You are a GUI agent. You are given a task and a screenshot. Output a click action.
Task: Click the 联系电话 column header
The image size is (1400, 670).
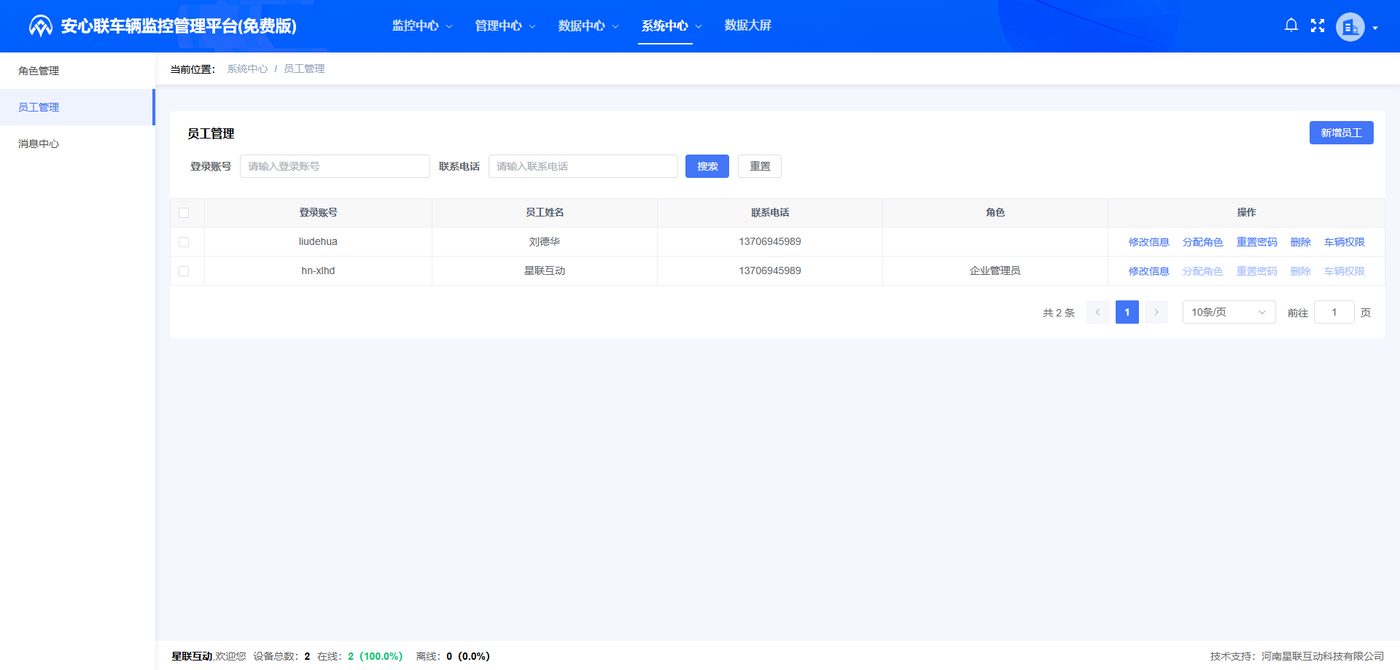(x=770, y=213)
